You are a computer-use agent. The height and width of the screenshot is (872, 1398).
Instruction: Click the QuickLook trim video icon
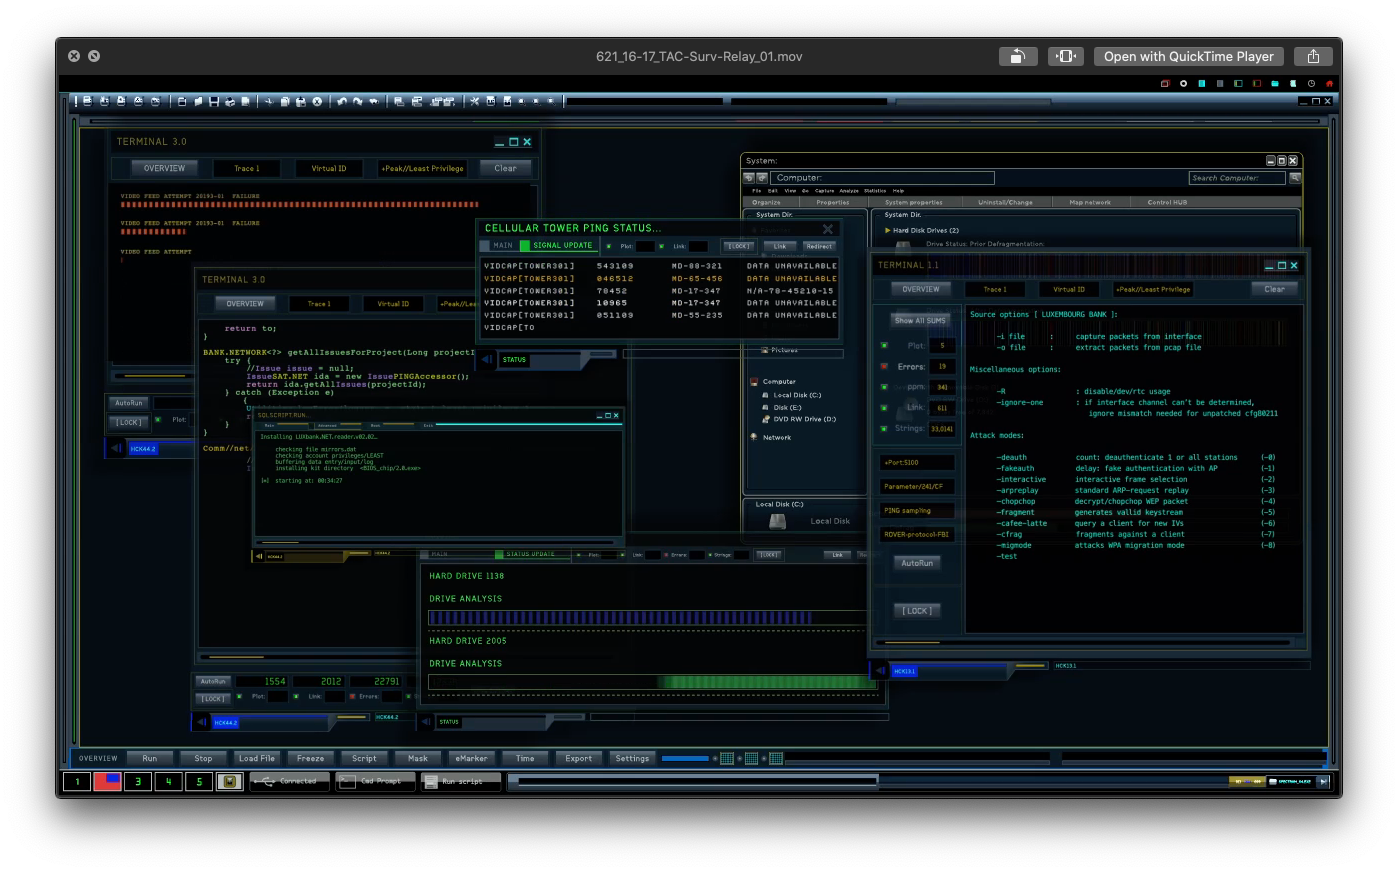click(x=1066, y=57)
